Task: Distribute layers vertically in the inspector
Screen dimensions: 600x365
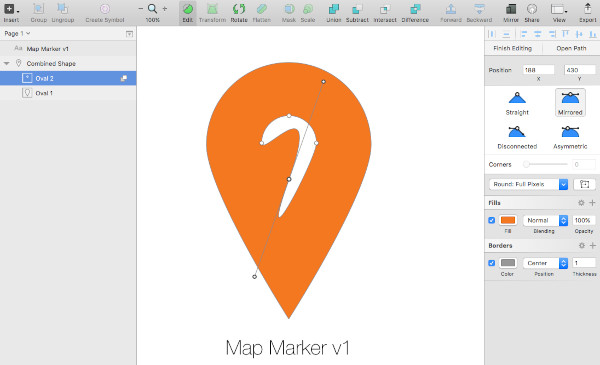Action: pyautogui.click(x=506, y=34)
